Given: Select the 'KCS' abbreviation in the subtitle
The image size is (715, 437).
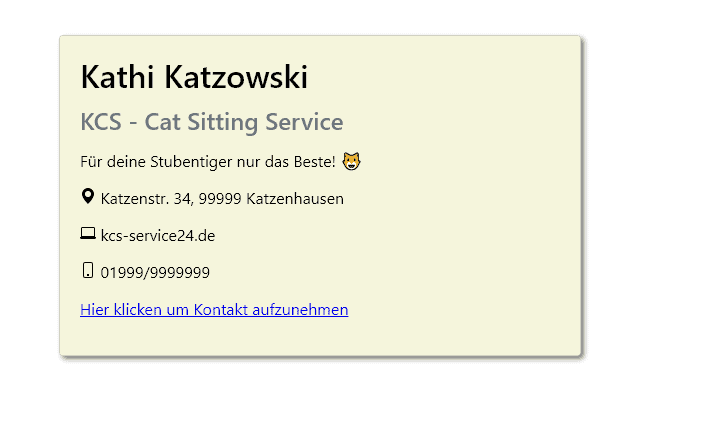Looking at the screenshot, I should [x=101, y=122].
